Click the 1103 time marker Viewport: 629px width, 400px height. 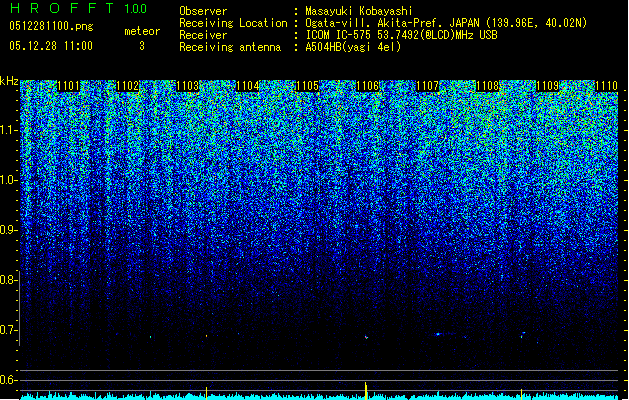tap(188, 86)
